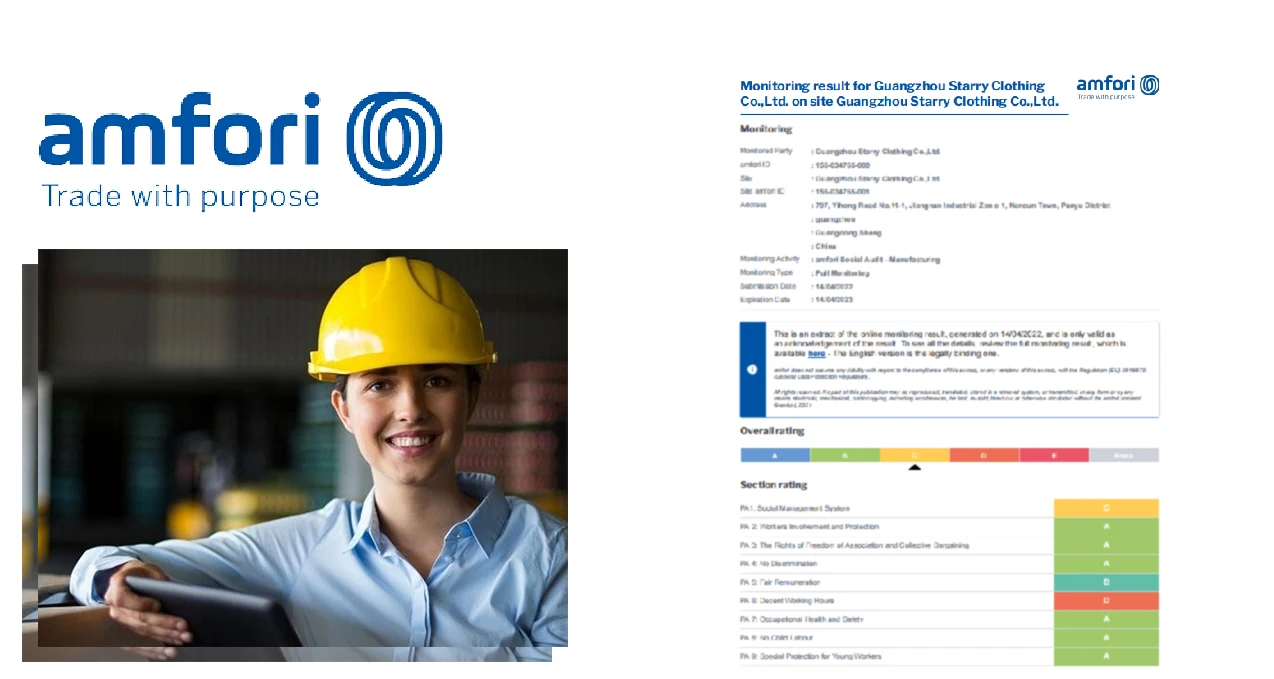1274x679 pixels.
Task: Click the green A rating cell for PA 9
Action: [1106, 656]
